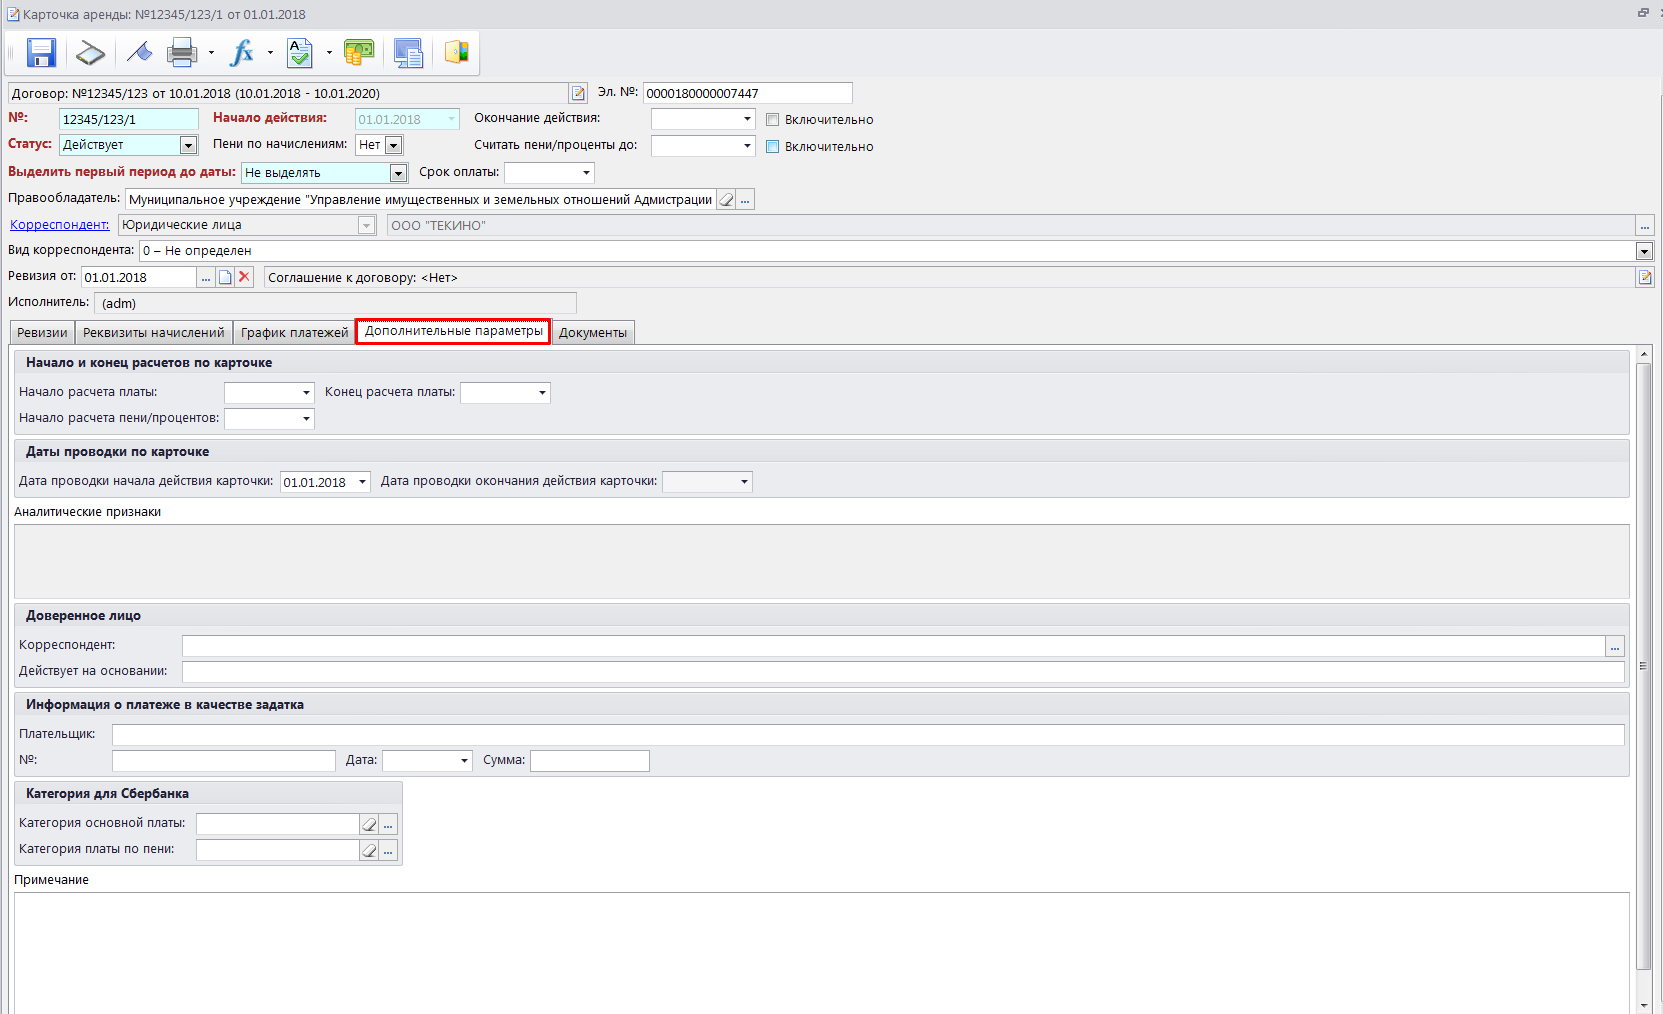
Task: Open the График платежей tab
Action: 294,333
